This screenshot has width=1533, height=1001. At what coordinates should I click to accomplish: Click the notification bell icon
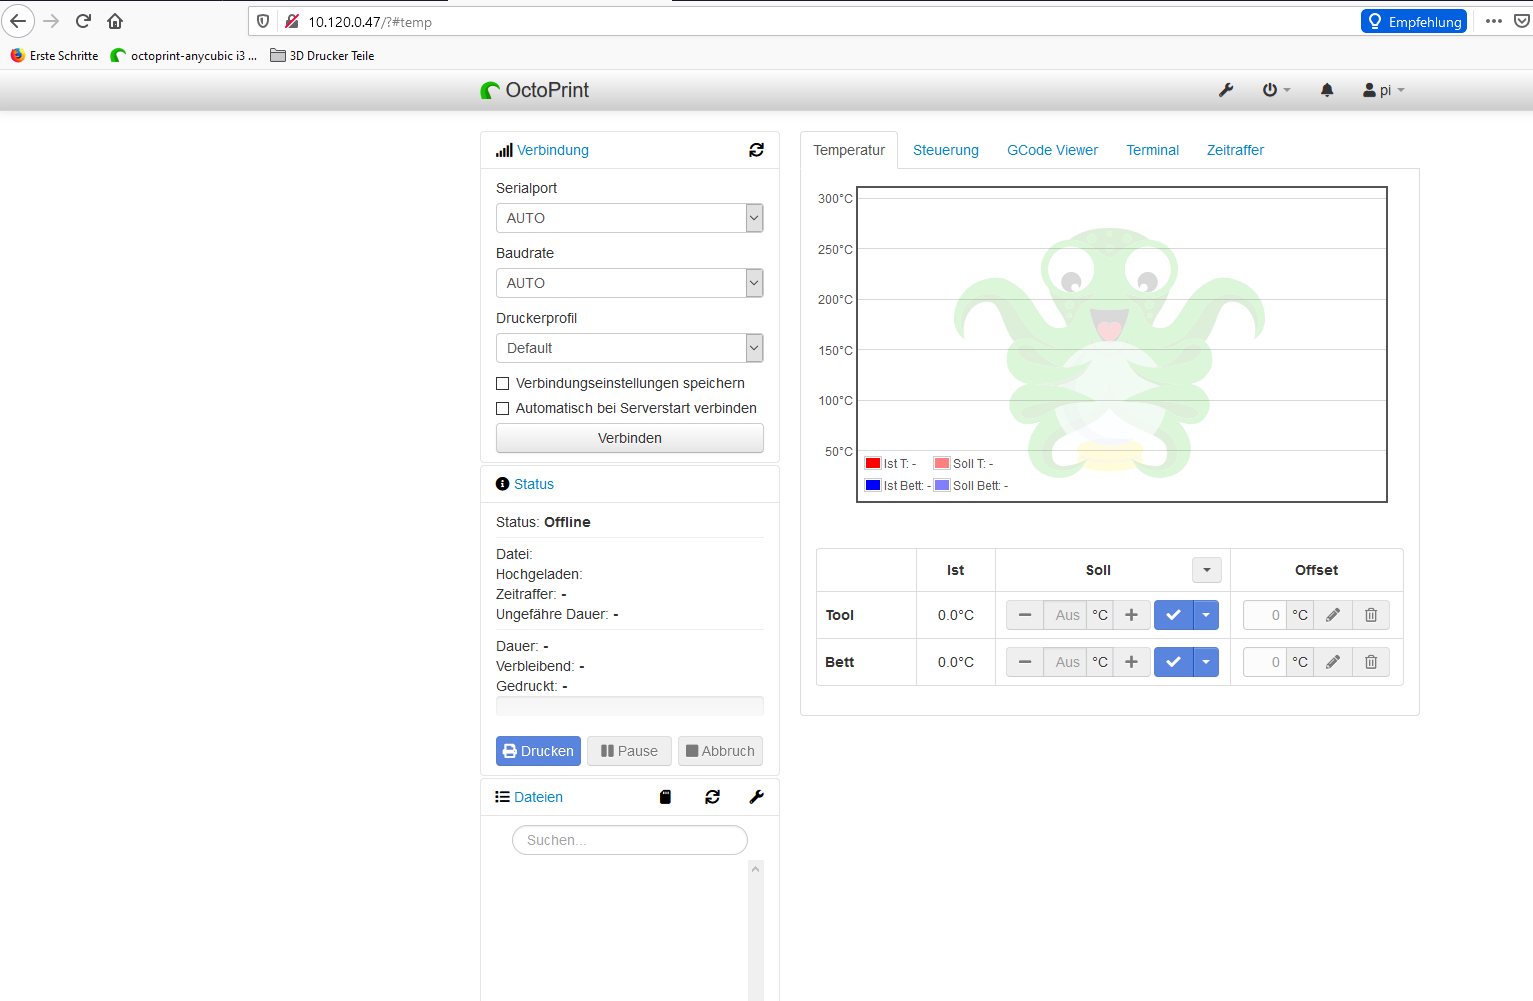tap(1327, 90)
